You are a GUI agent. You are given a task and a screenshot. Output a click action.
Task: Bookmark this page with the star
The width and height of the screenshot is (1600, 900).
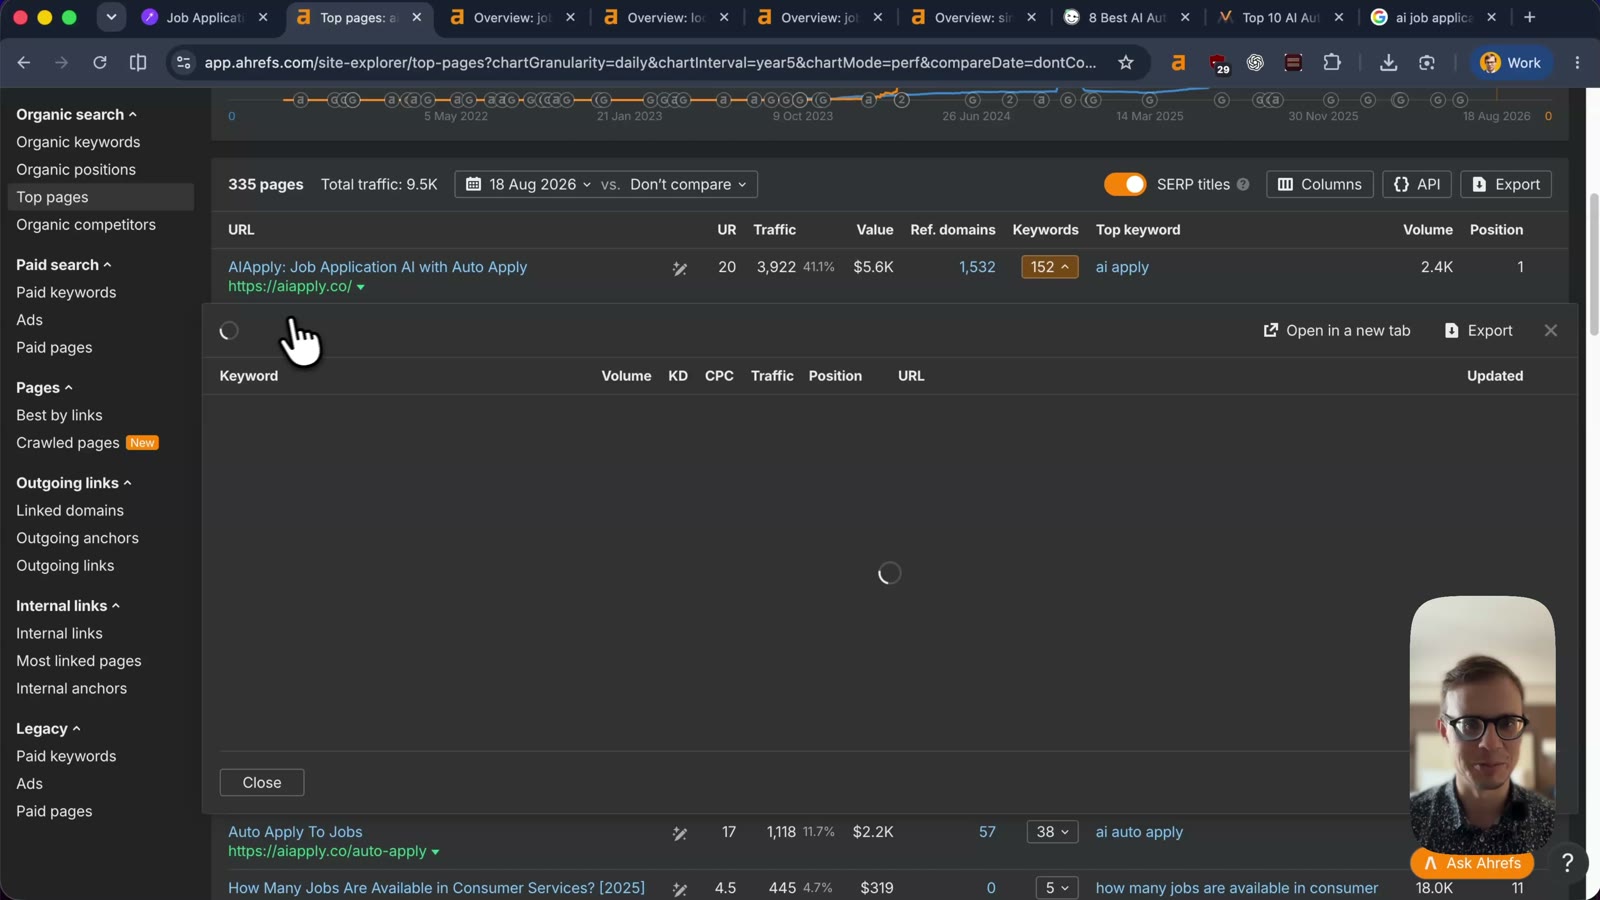click(x=1126, y=63)
